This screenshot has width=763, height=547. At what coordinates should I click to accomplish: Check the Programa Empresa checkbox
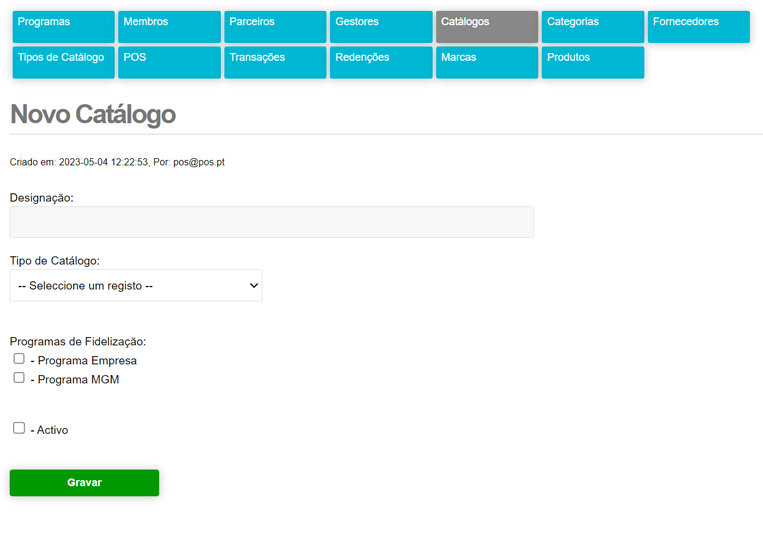(19, 359)
